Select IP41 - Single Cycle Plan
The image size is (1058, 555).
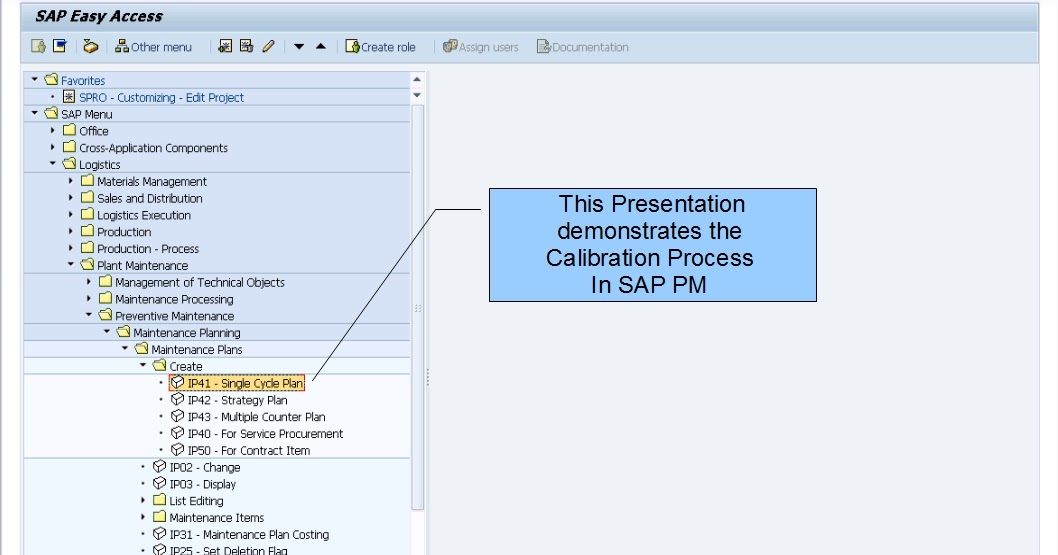[x=246, y=383]
